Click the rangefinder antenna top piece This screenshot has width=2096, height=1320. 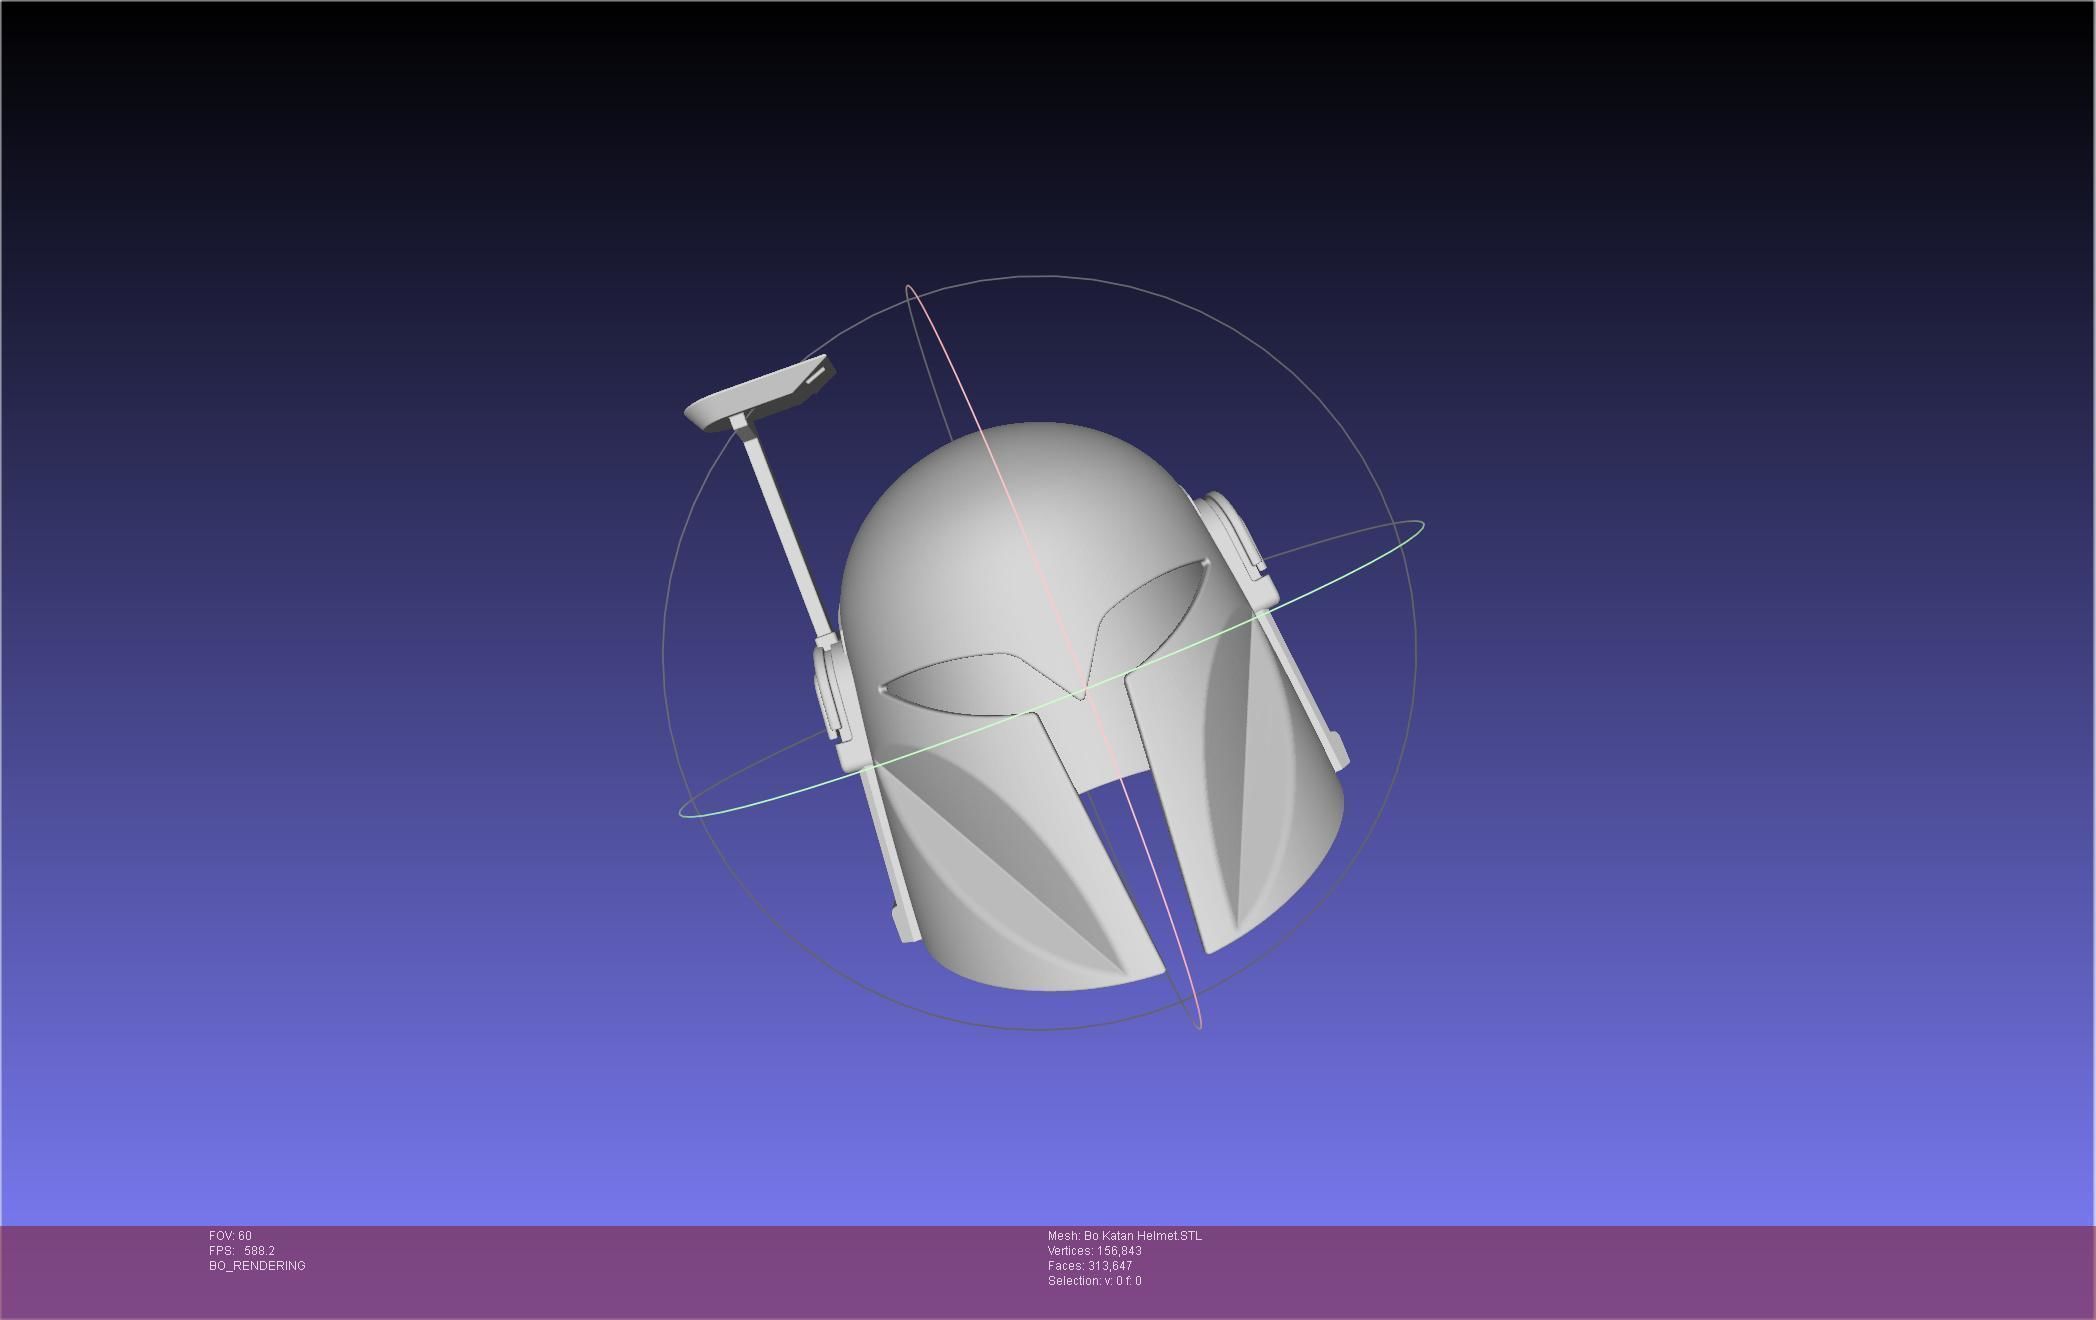click(x=760, y=393)
